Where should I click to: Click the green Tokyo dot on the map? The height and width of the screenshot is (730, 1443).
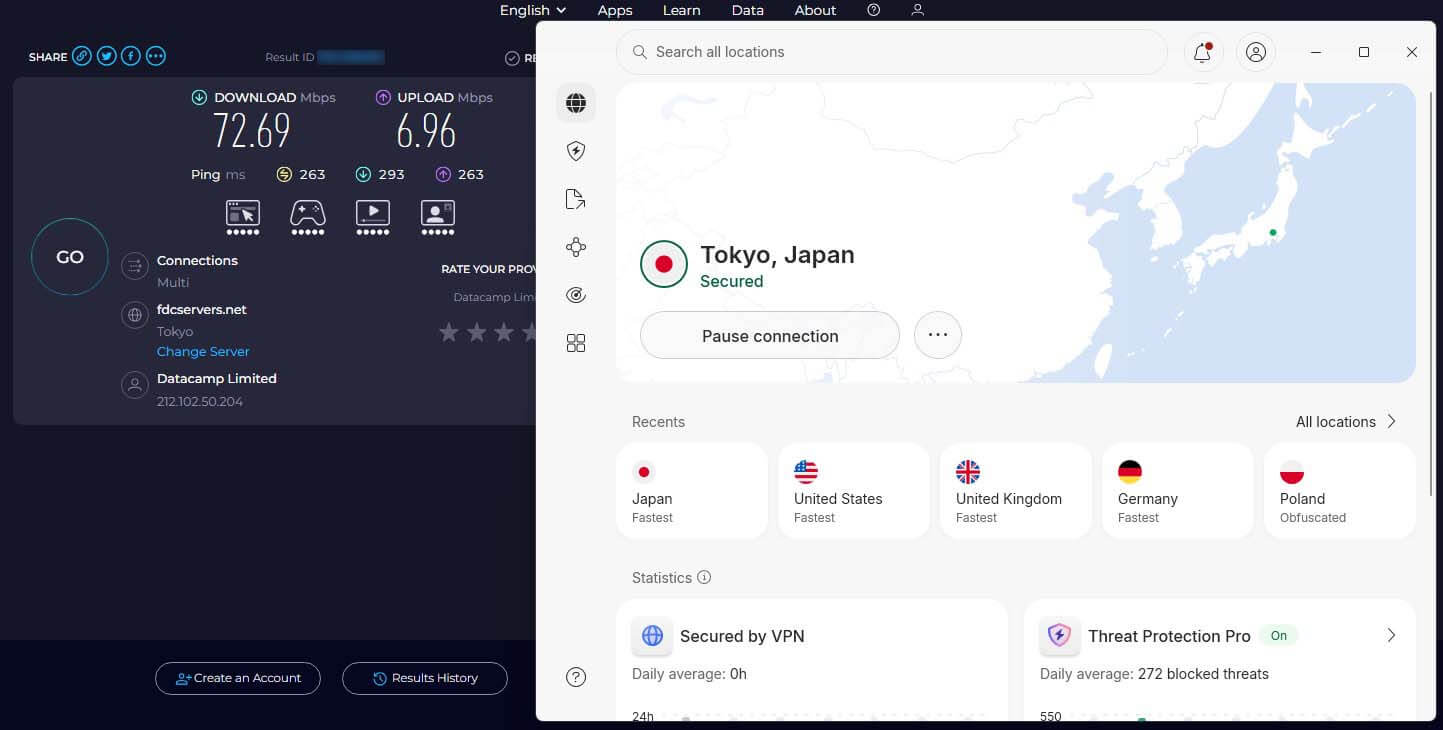coord(1273,232)
